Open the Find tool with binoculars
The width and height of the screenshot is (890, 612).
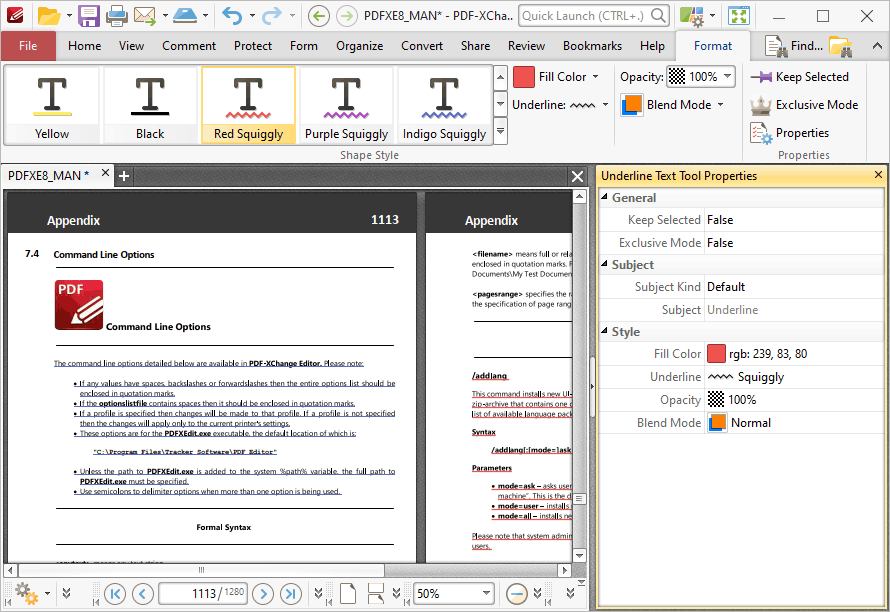(x=794, y=46)
